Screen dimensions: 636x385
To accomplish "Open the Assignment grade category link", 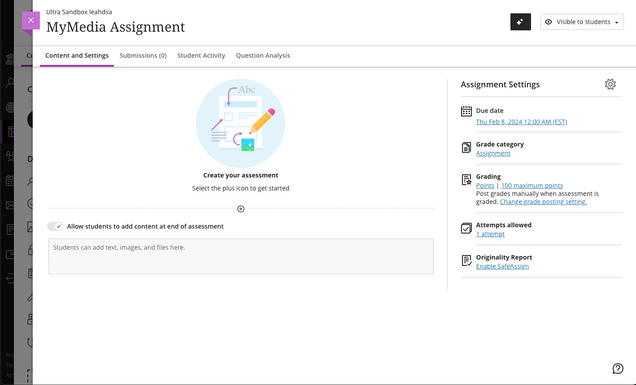I will point(493,153).
